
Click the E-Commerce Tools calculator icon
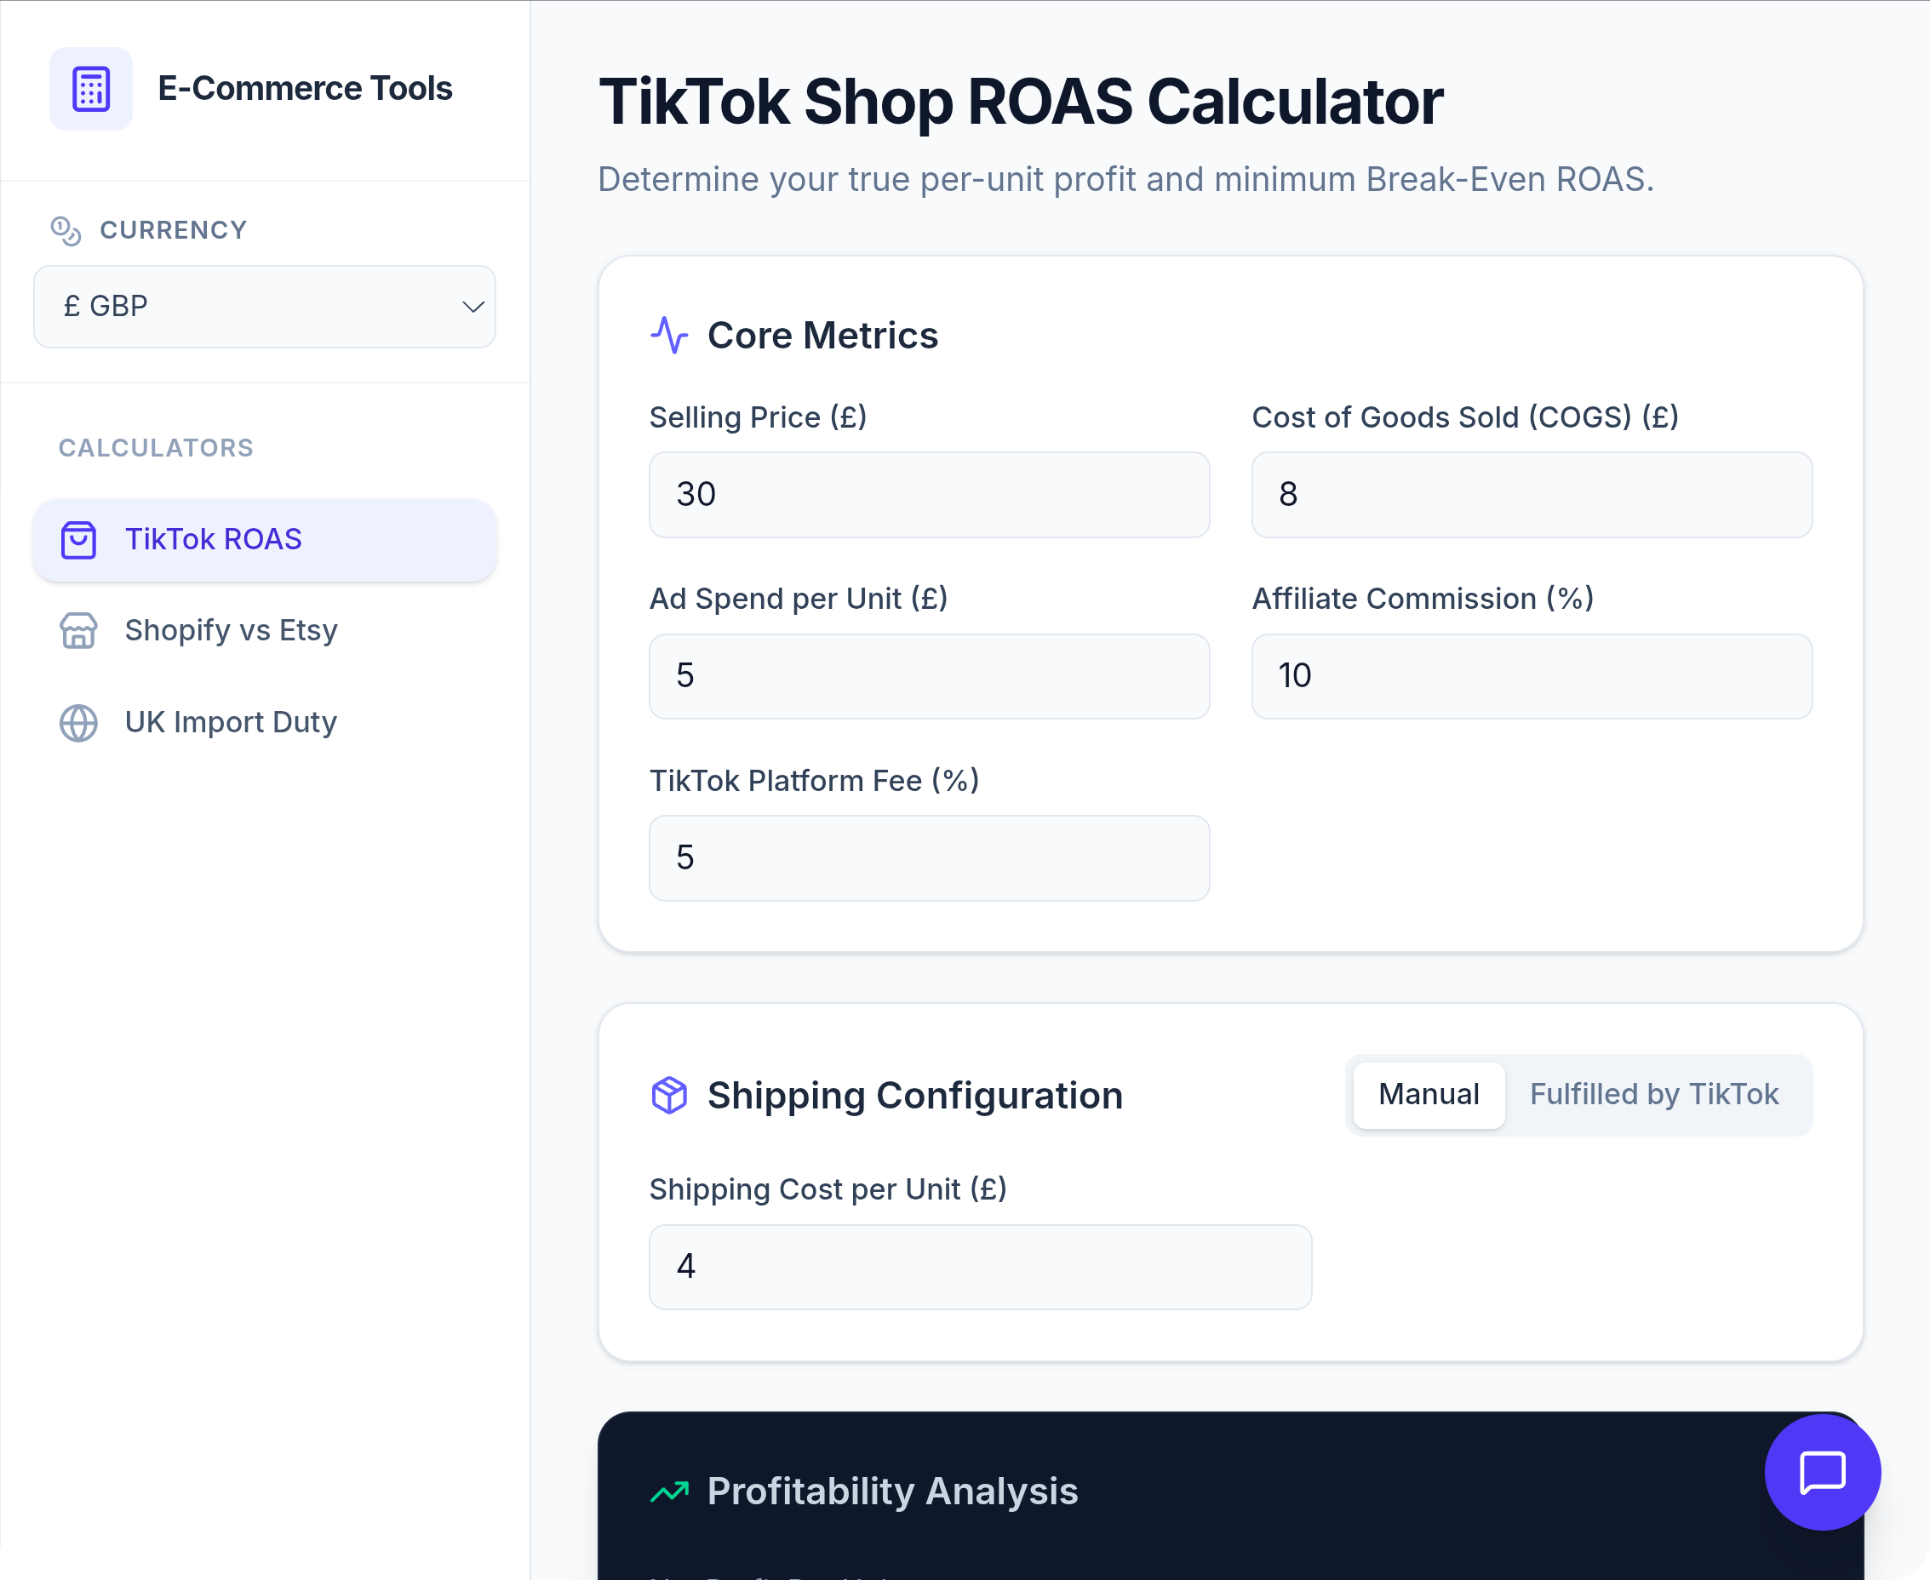click(90, 88)
